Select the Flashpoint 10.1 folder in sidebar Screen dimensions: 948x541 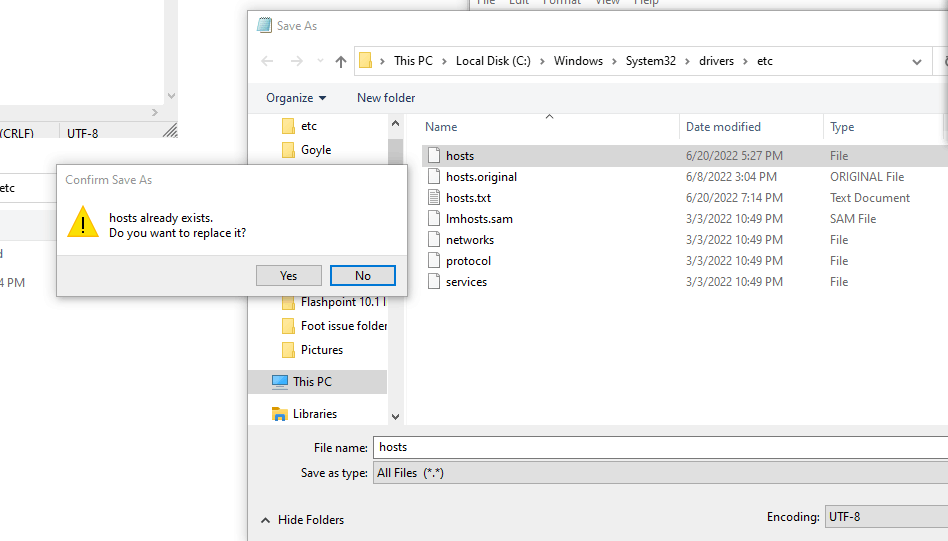(343, 302)
